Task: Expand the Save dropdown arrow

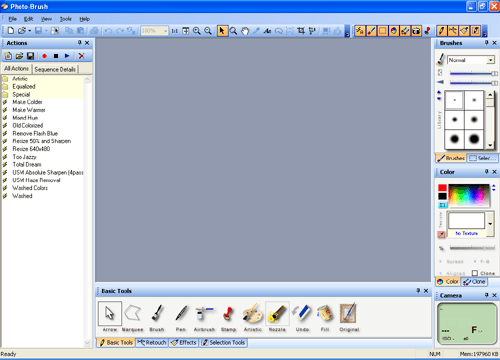Action: (x=46, y=31)
